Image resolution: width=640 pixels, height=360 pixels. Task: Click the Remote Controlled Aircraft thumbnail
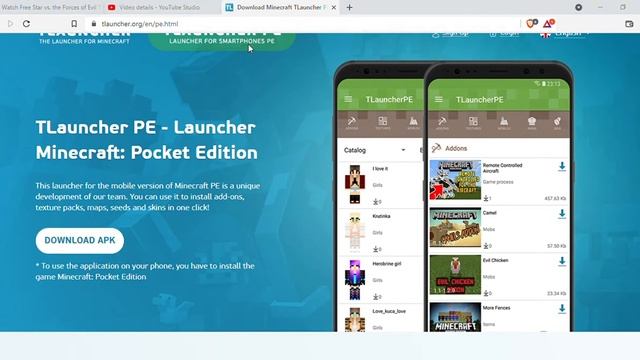[455, 180]
